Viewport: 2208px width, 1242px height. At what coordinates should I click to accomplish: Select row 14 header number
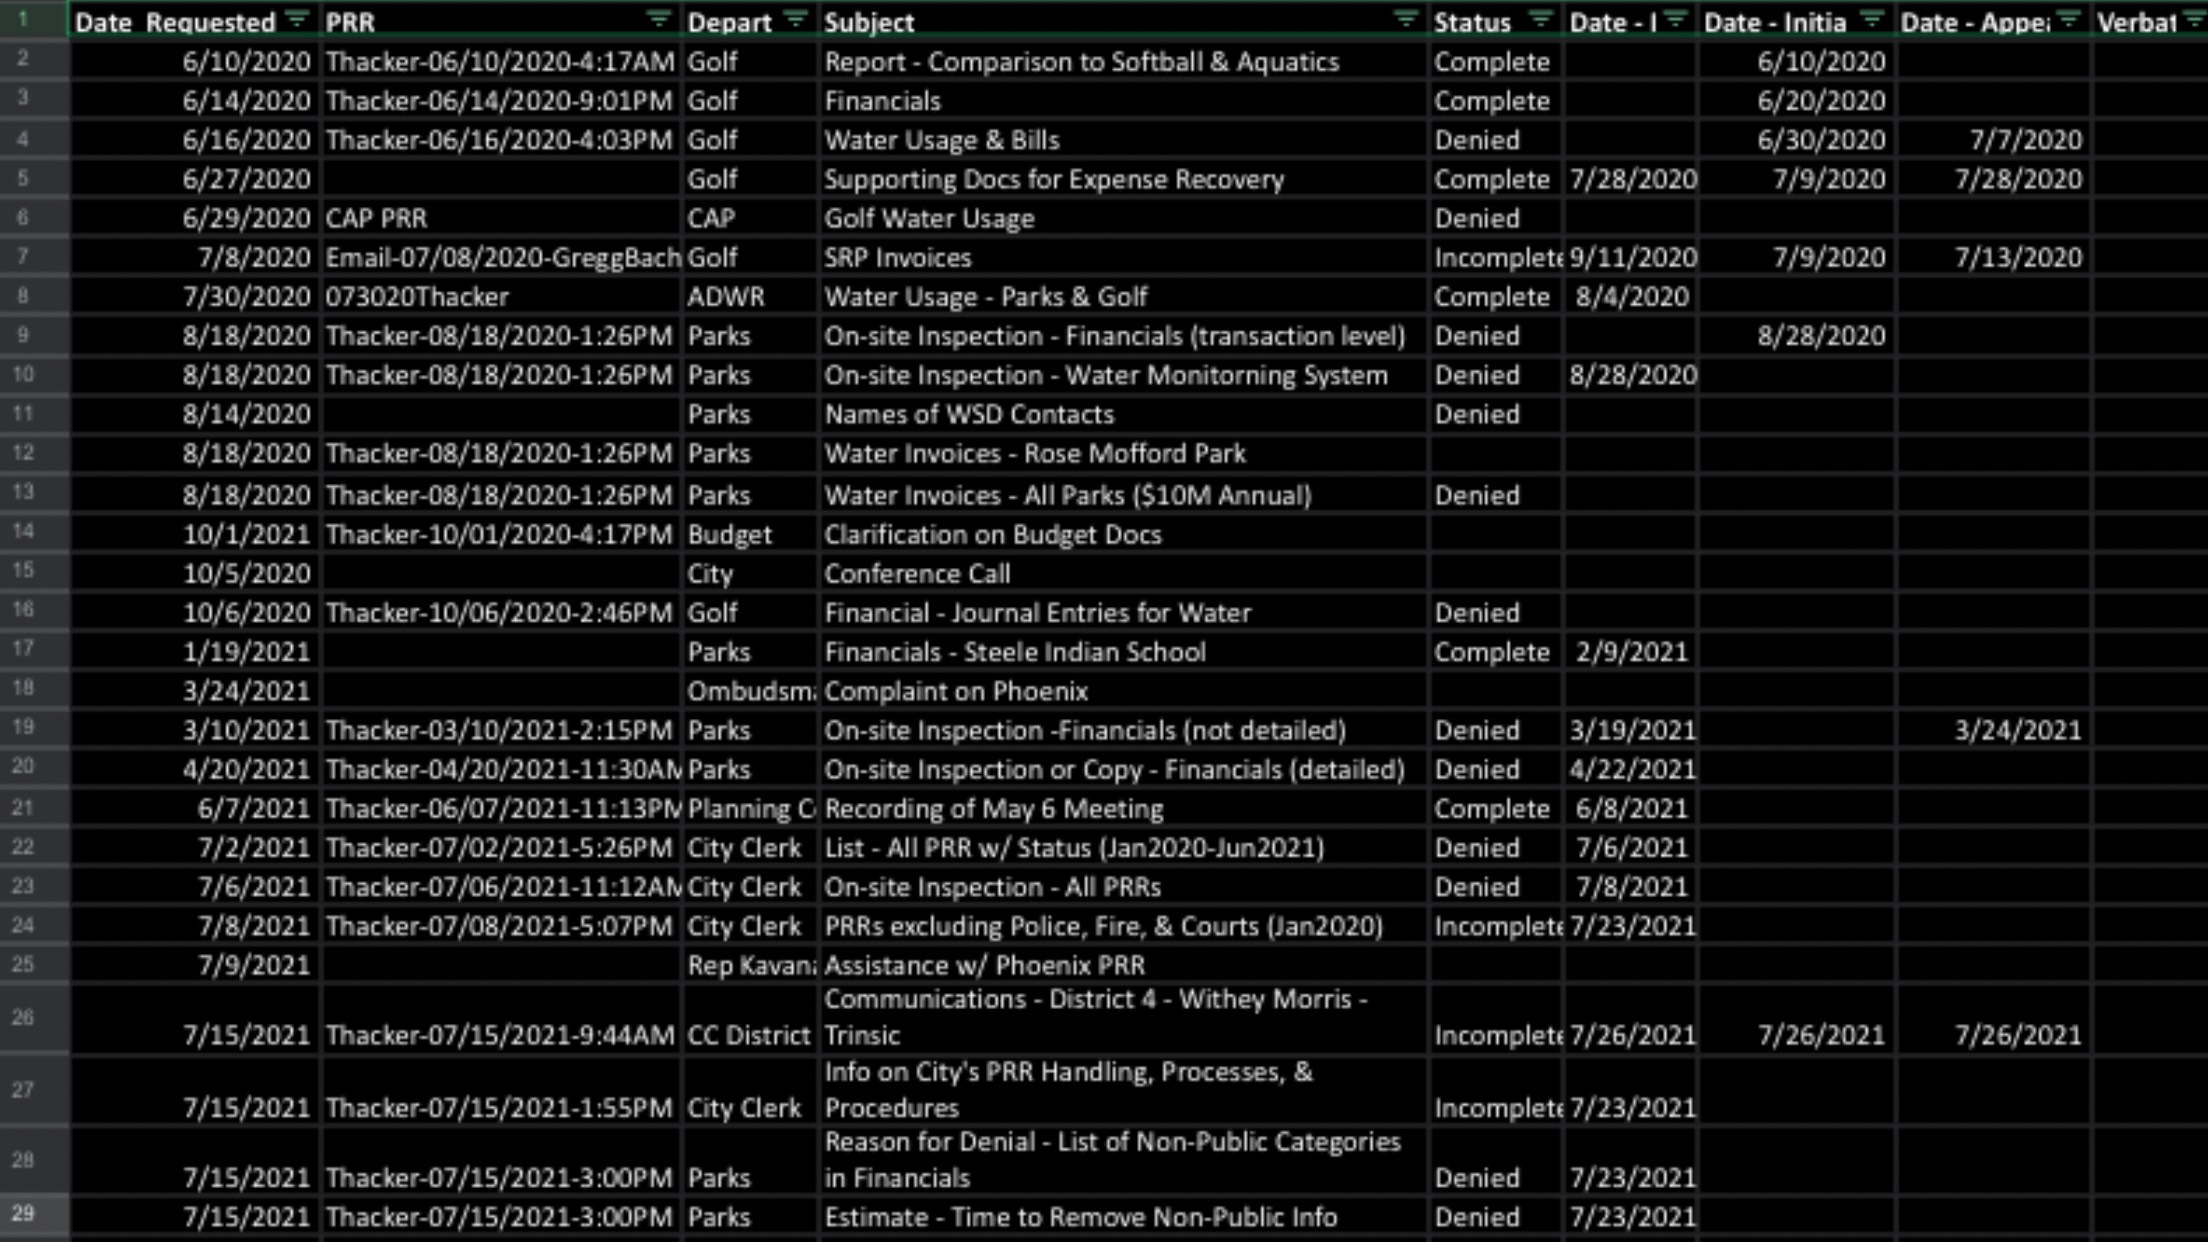coord(23,532)
